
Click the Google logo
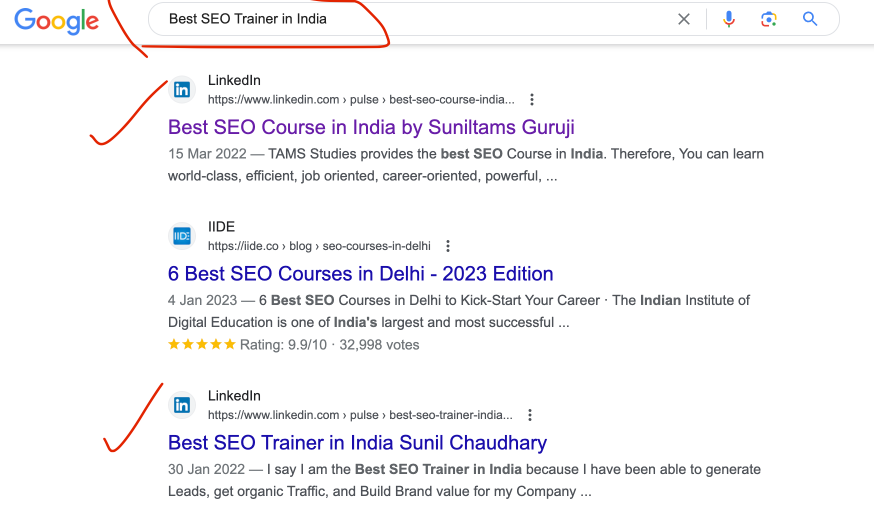pos(56,21)
